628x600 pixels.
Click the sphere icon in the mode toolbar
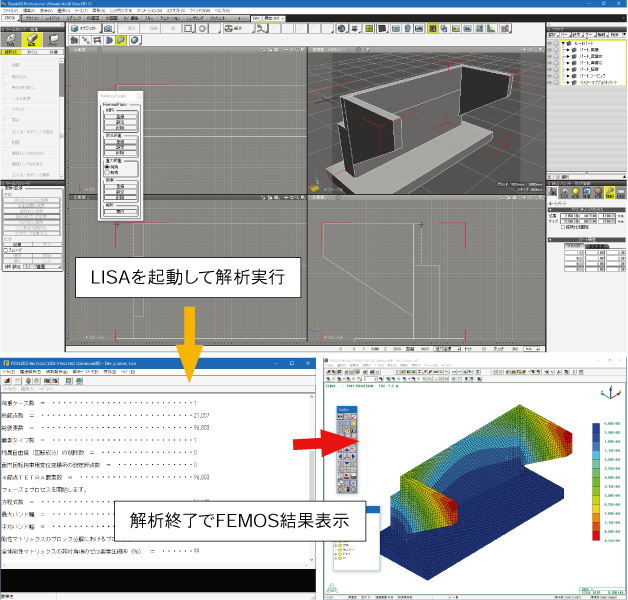[x=134, y=40]
